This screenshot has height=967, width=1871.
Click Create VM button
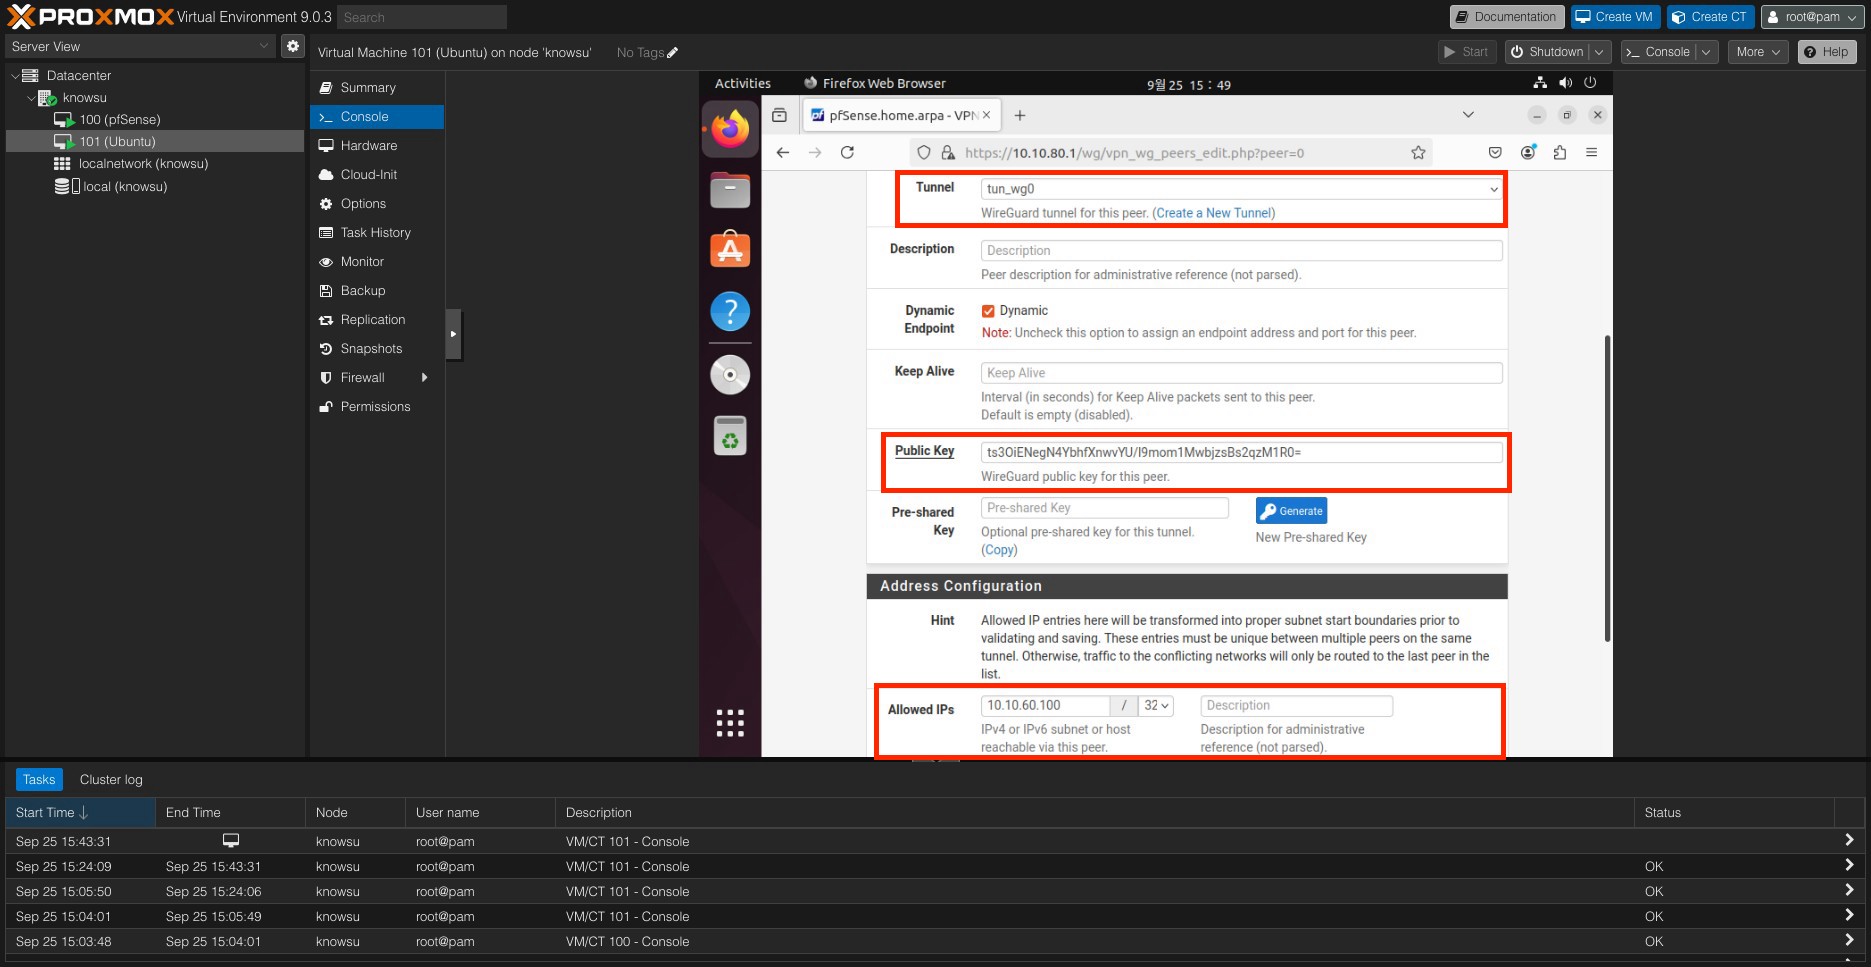coord(1615,17)
